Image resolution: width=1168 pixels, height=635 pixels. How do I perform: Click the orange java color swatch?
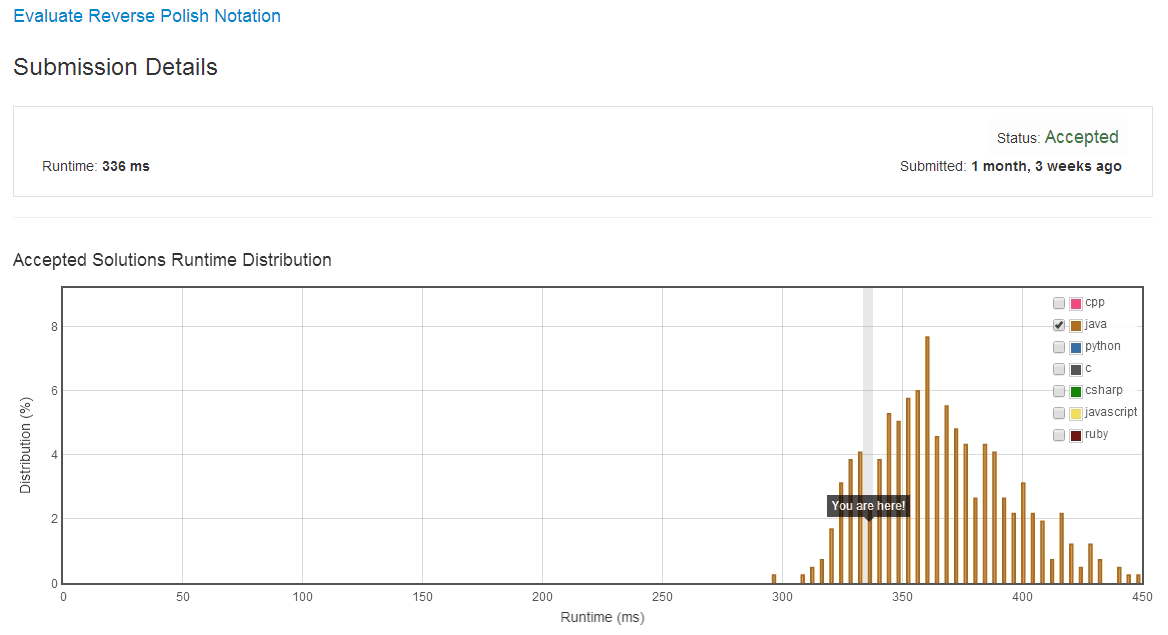[1076, 326]
